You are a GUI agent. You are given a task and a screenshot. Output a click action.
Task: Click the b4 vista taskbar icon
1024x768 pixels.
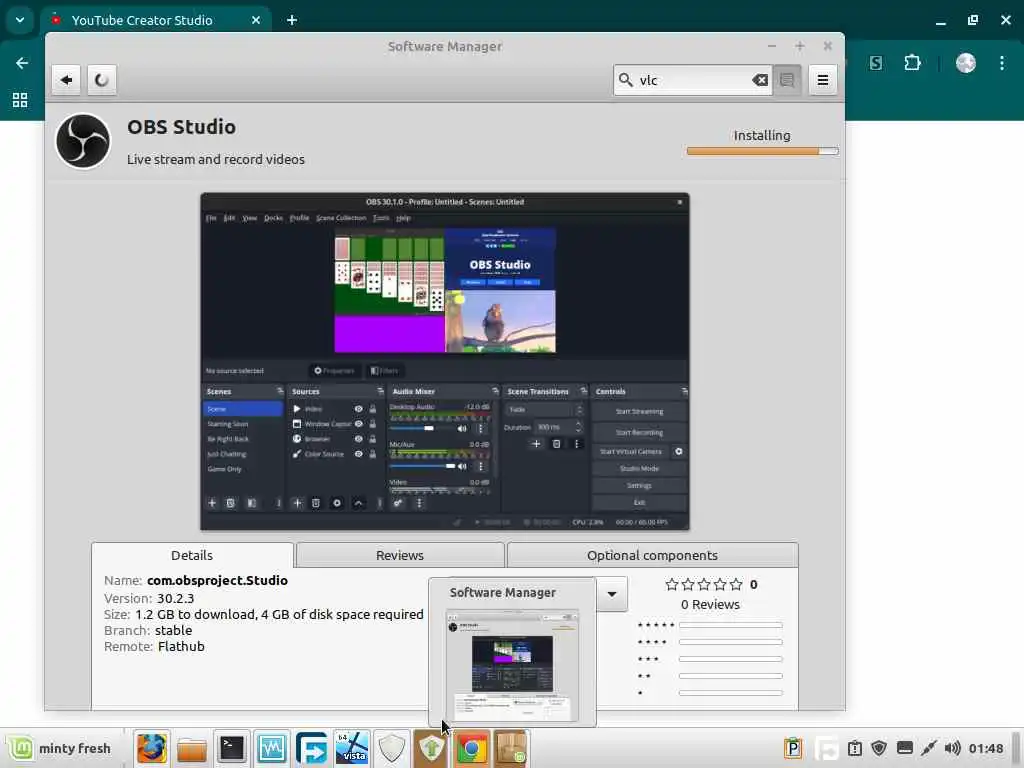click(351, 748)
